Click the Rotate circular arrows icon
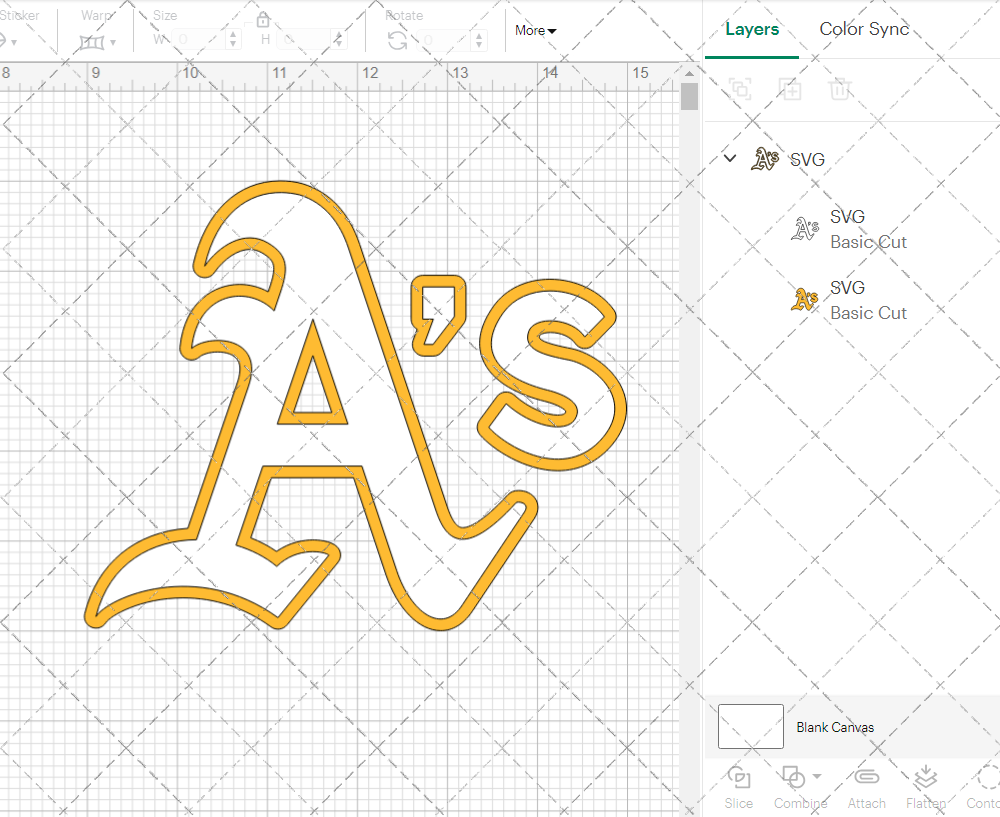This screenshot has width=1000, height=817. (x=398, y=41)
